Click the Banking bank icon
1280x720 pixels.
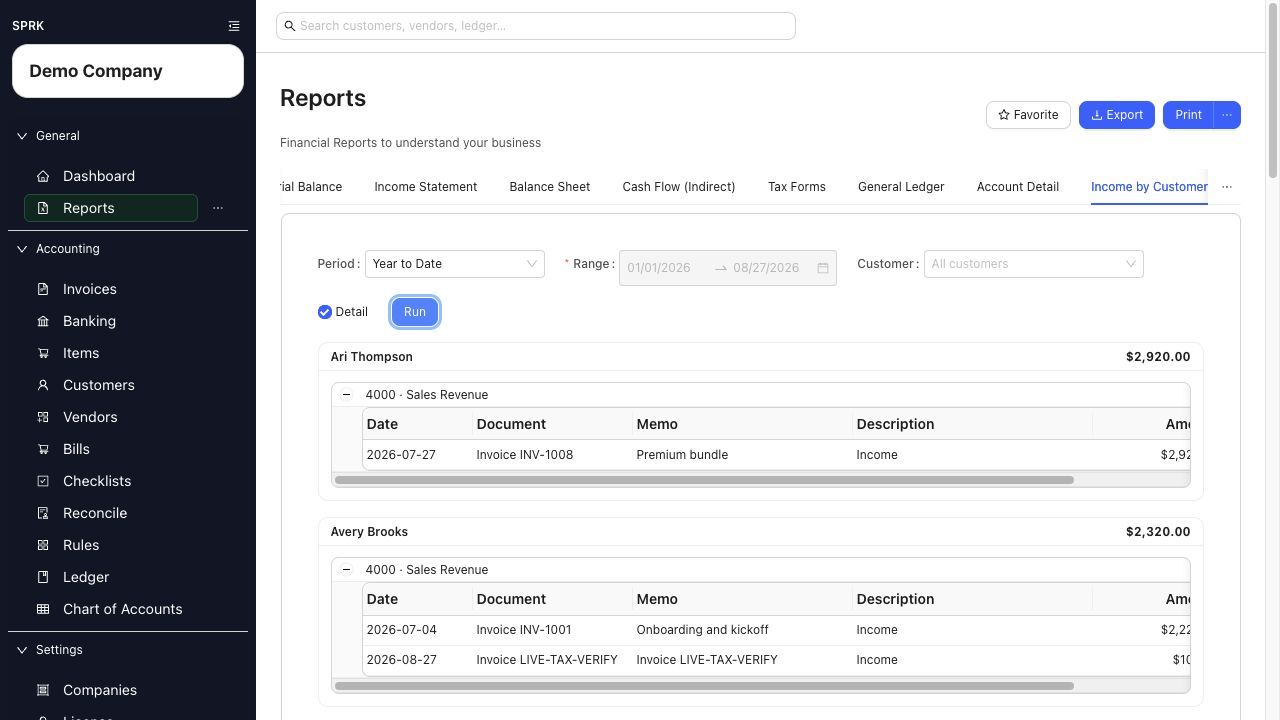43,321
